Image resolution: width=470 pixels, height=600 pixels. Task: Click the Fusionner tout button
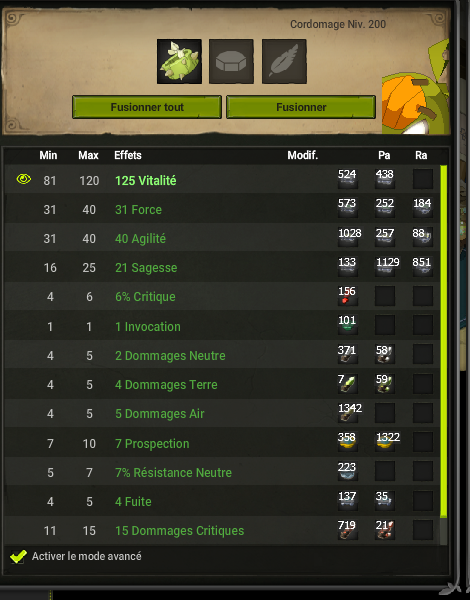[147, 107]
